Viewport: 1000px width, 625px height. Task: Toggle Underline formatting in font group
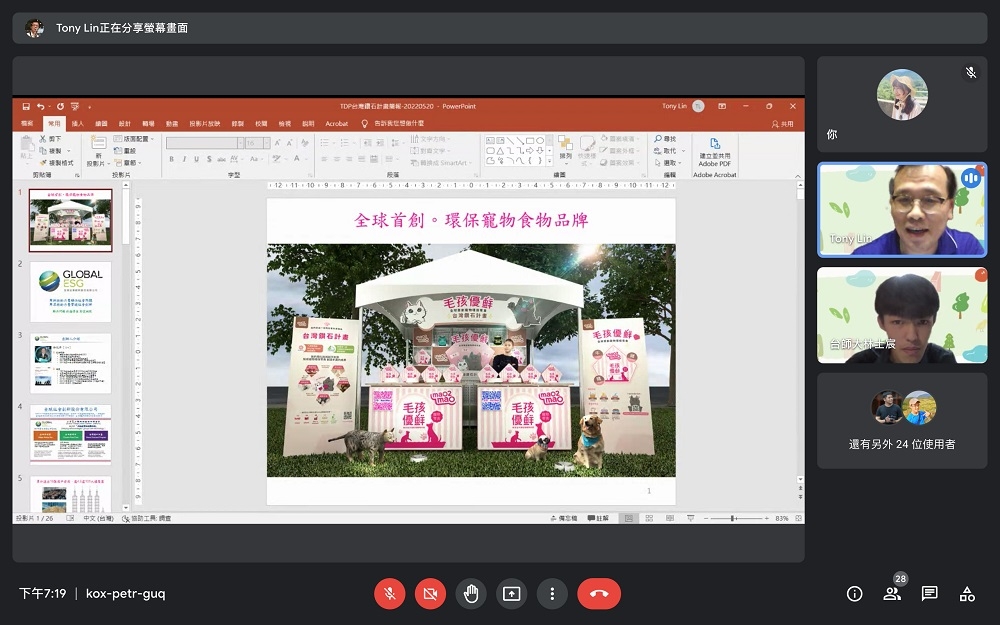[196, 159]
